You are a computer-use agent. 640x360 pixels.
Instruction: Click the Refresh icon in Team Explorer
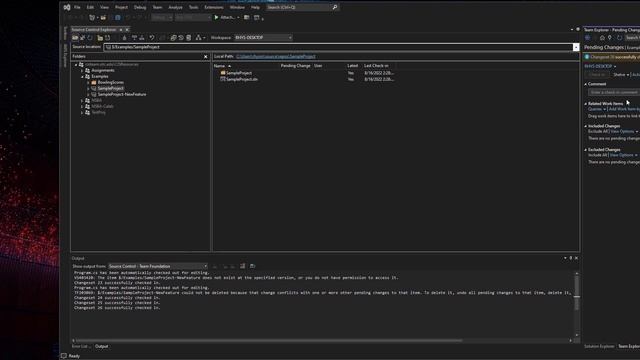tap(620, 38)
